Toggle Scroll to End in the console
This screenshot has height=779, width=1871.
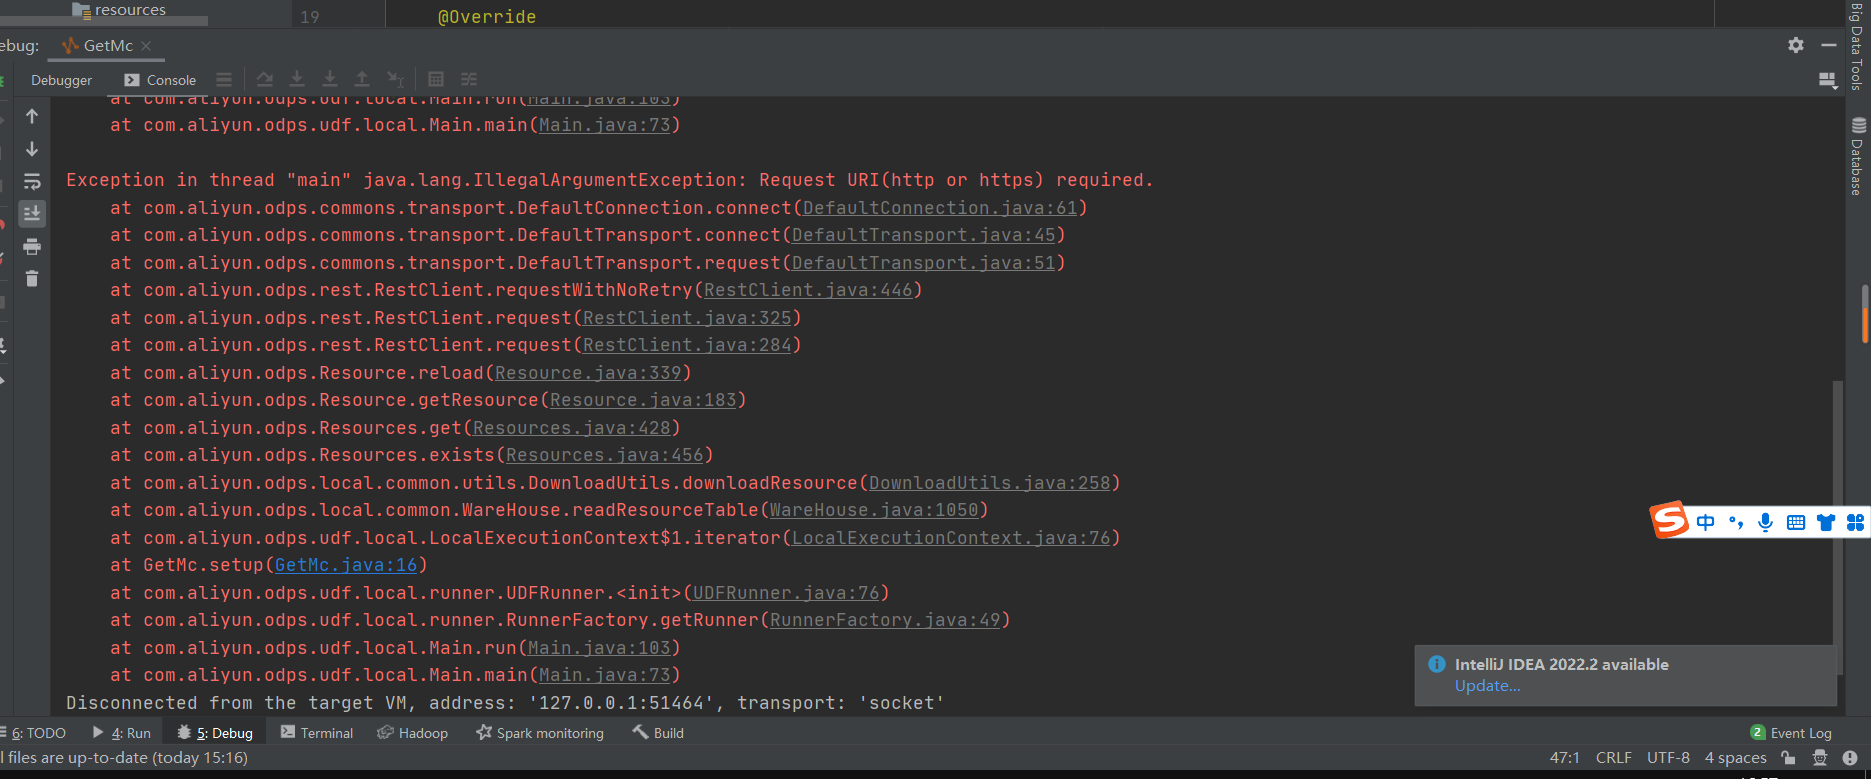(x=32, y=213)
